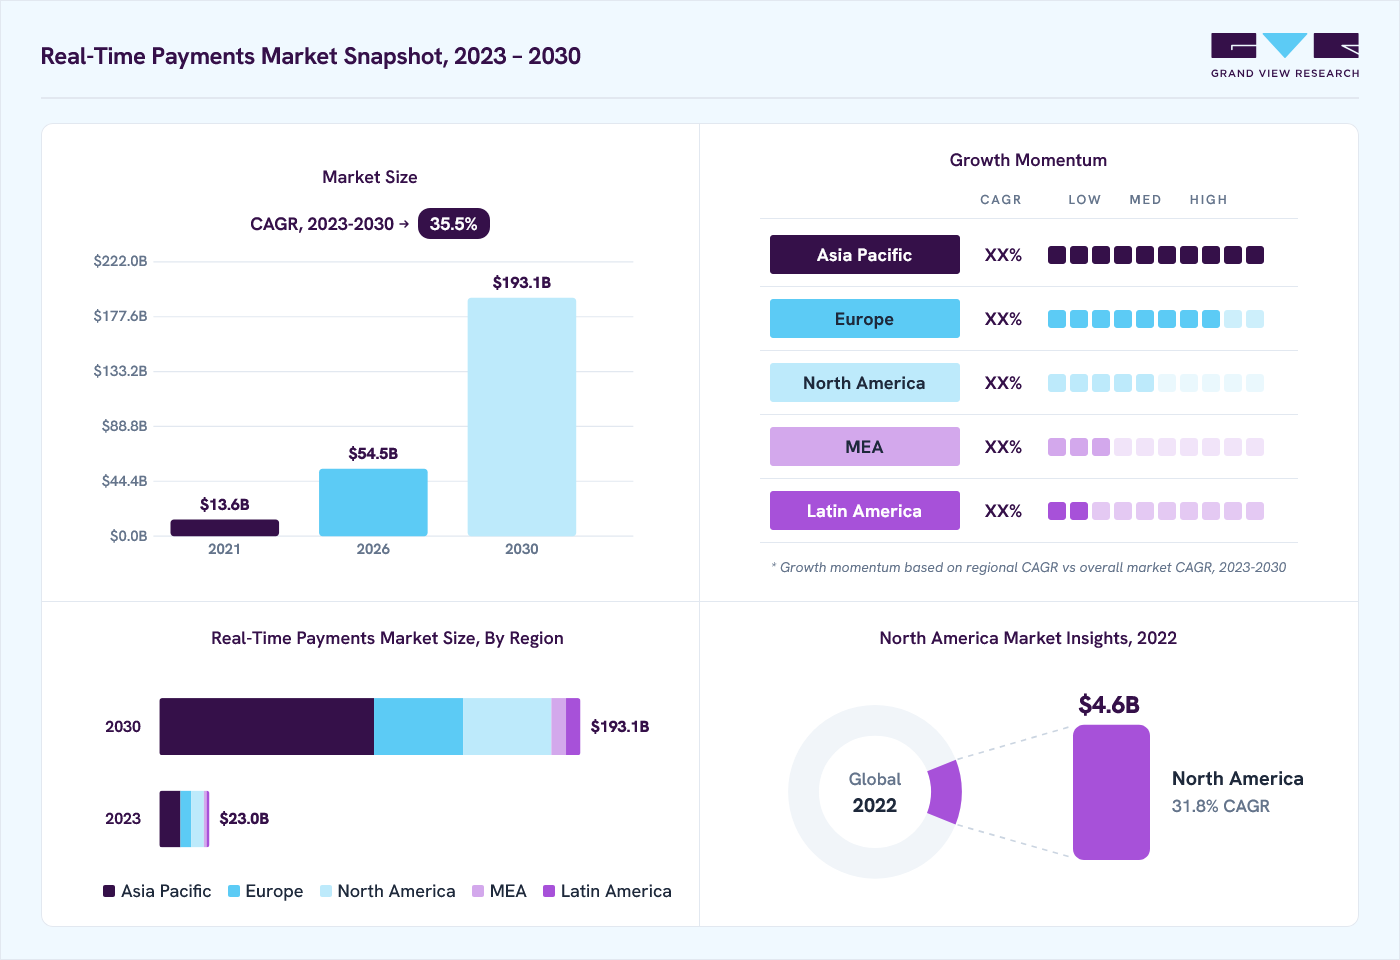Click the purple donut chart slice
The width and height of the screenshot is (1400, 960).
tap(945, 792)
